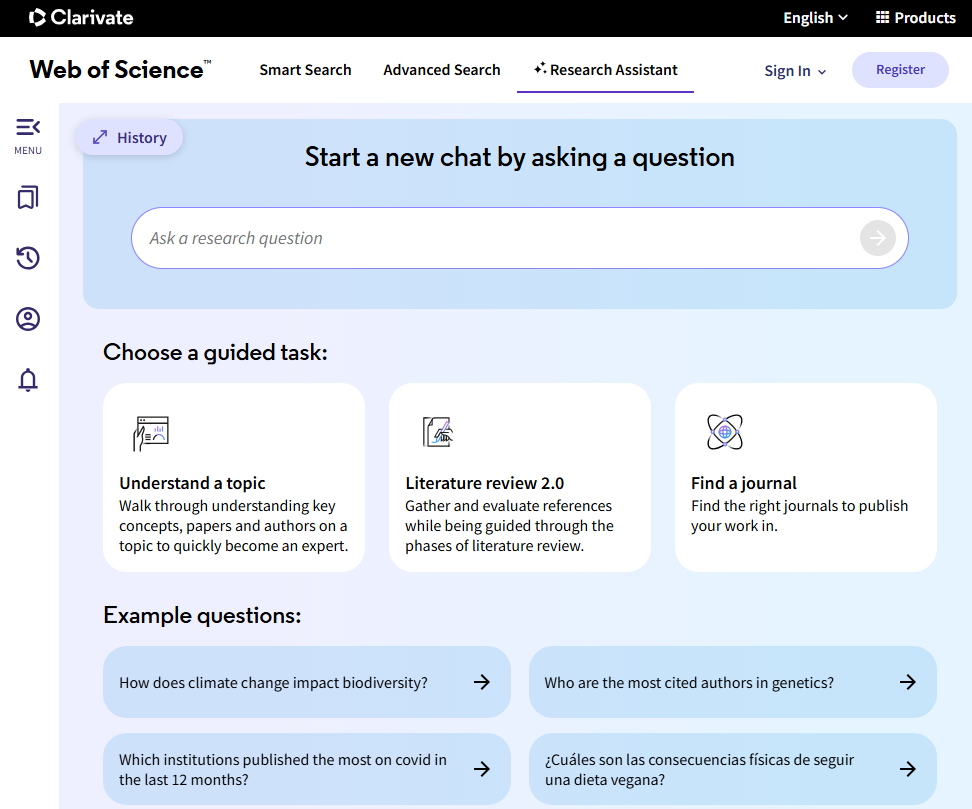Viewport: 972px width, 809px height.
Task: Open the Sign In dropdown
Action: pyautogui.click(x=795, y=71)
